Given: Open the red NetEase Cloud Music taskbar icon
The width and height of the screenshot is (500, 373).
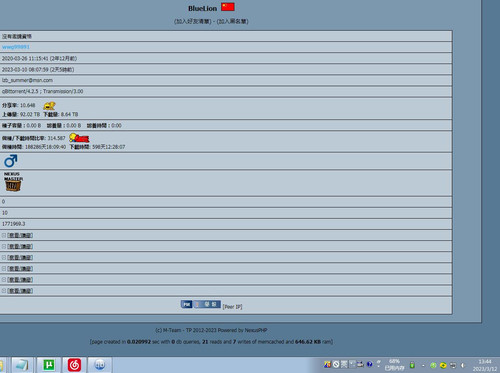Looking at the screenshot, I should click(x=74, y=365).
